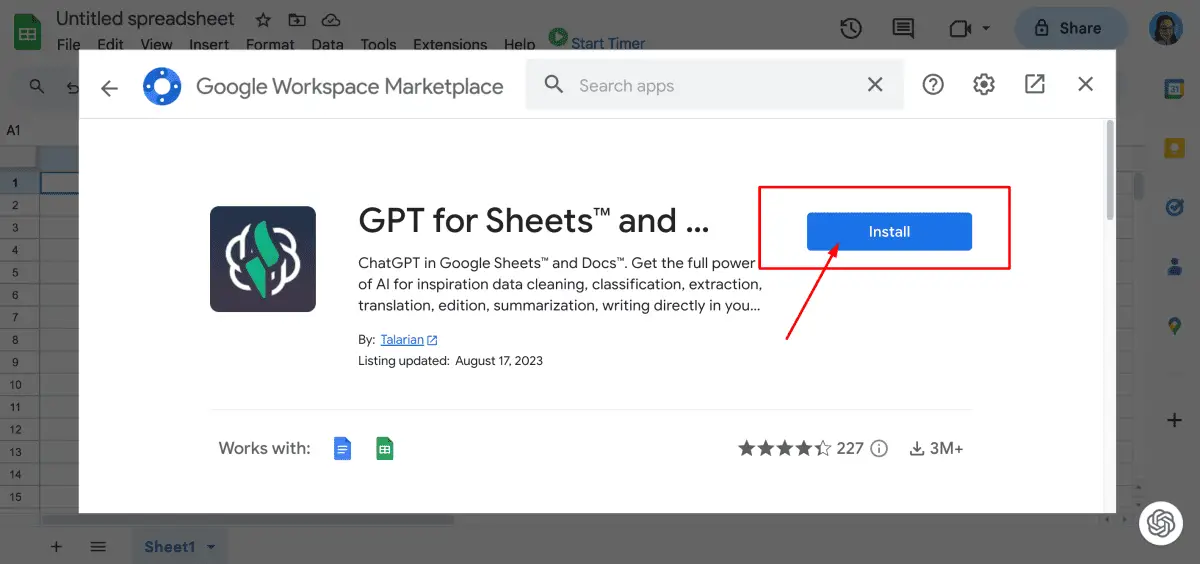Screen dimensions: 1200x564
Task: Star the Untitled spreadsheet
Action: 263,19
